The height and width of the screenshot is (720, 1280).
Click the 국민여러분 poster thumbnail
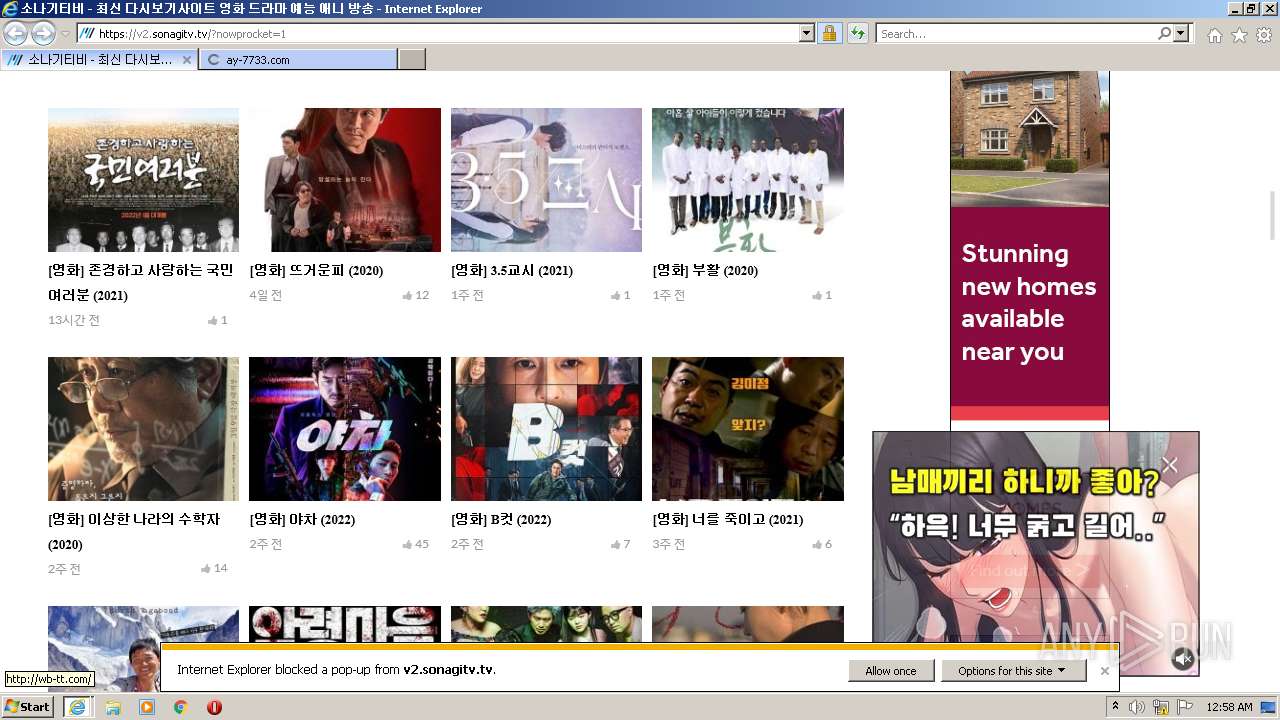pyautogui.click(x=143, y=180)
